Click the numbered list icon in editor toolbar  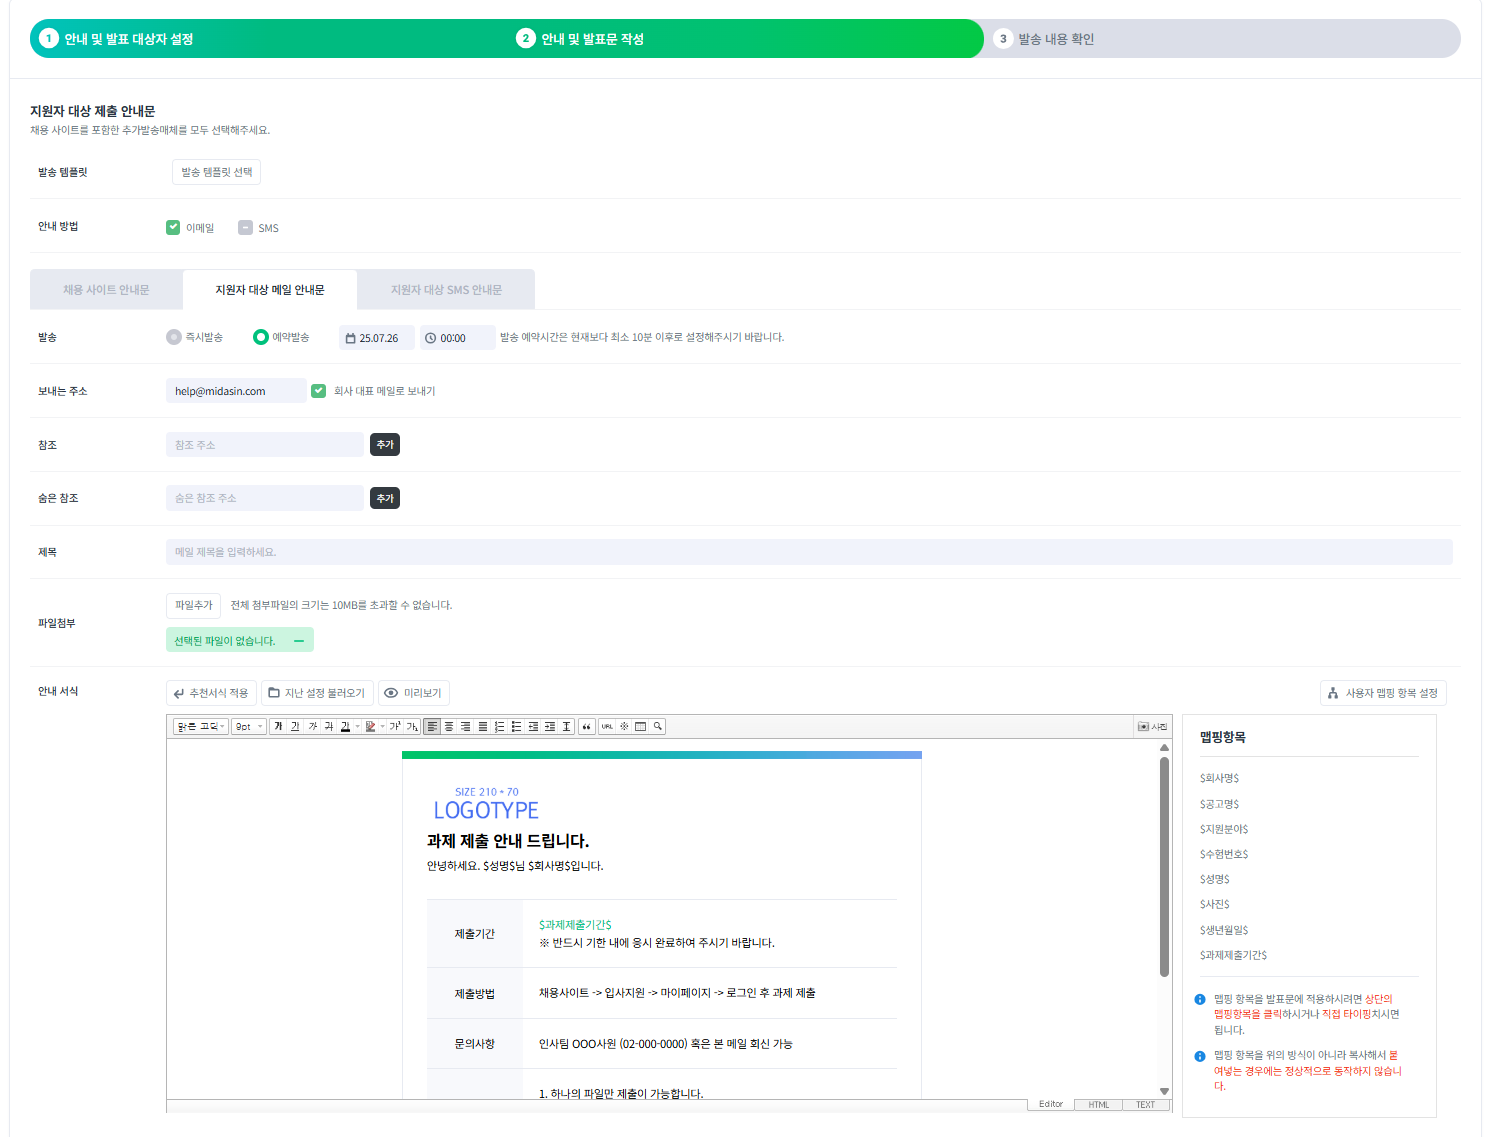499,727
